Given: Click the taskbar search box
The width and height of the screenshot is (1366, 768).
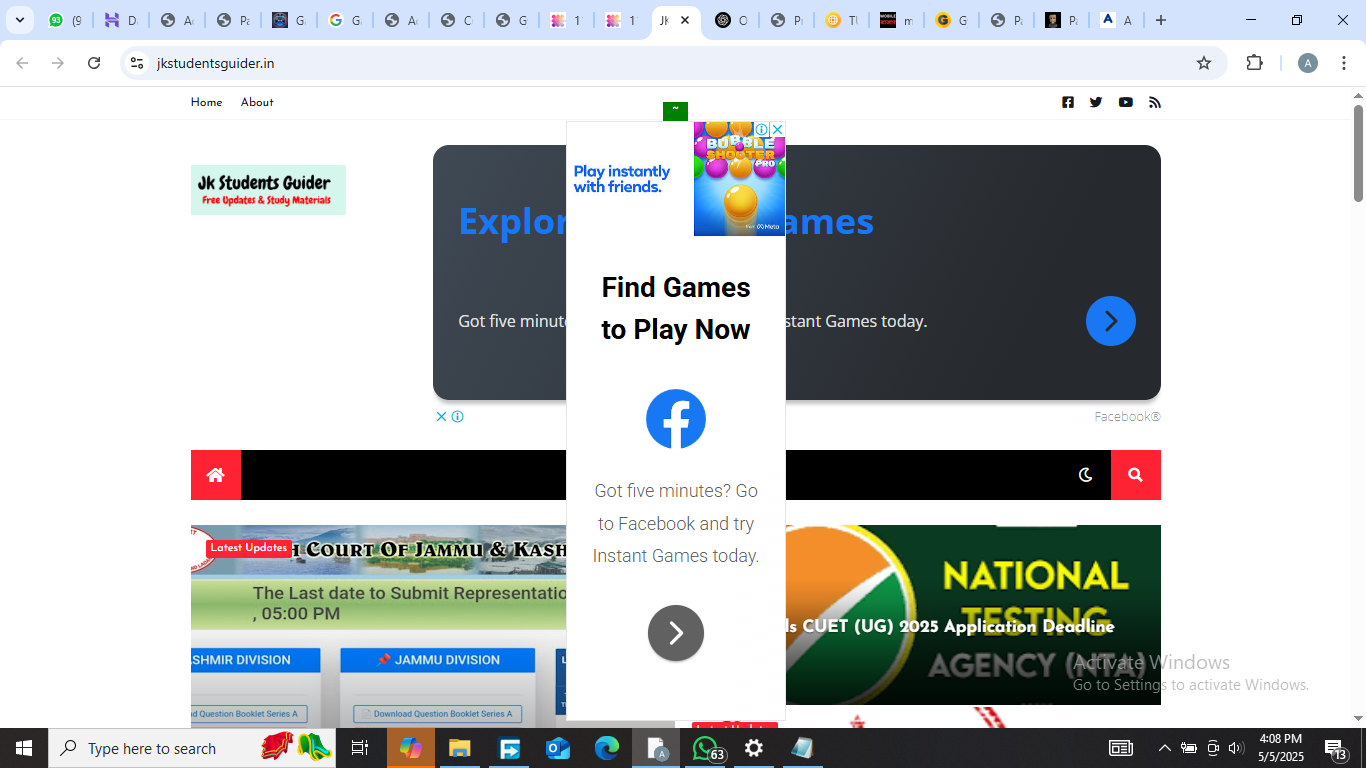Looking at the screenshot, I should [192, 748].
